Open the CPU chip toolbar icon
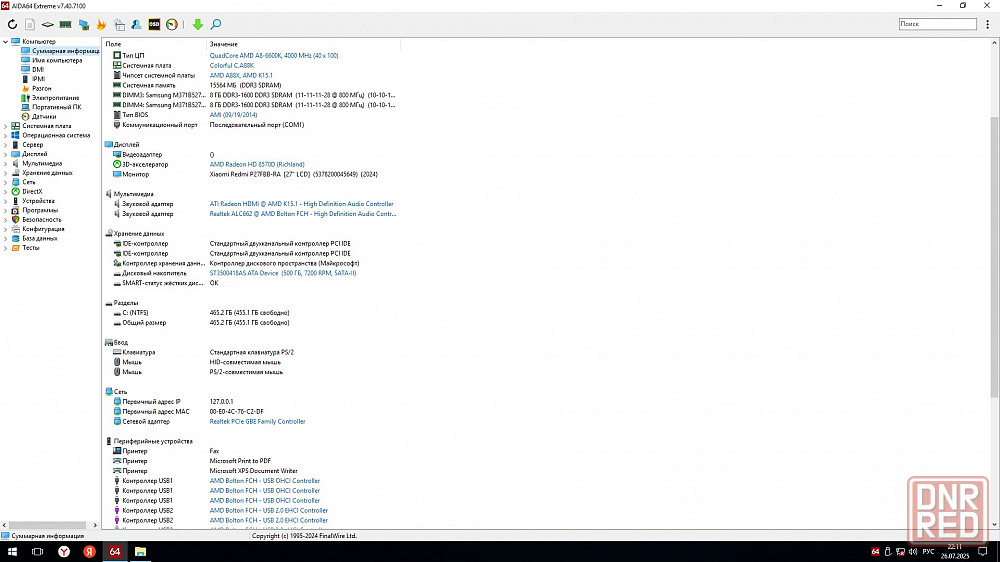The height and width of the screenshot is (562, 1000). tap(48, 24)
